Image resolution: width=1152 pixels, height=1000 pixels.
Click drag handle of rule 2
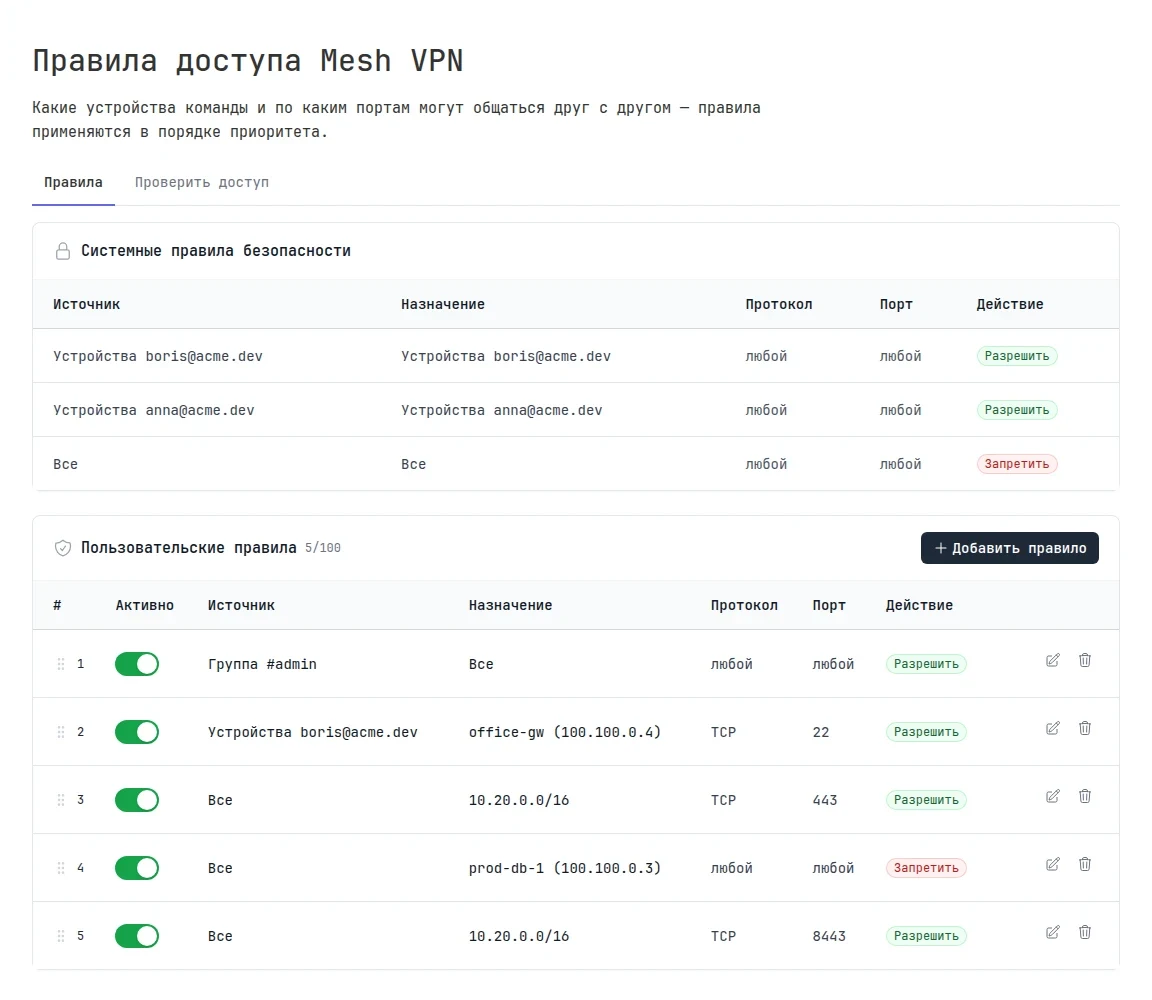tap(61, 732)
